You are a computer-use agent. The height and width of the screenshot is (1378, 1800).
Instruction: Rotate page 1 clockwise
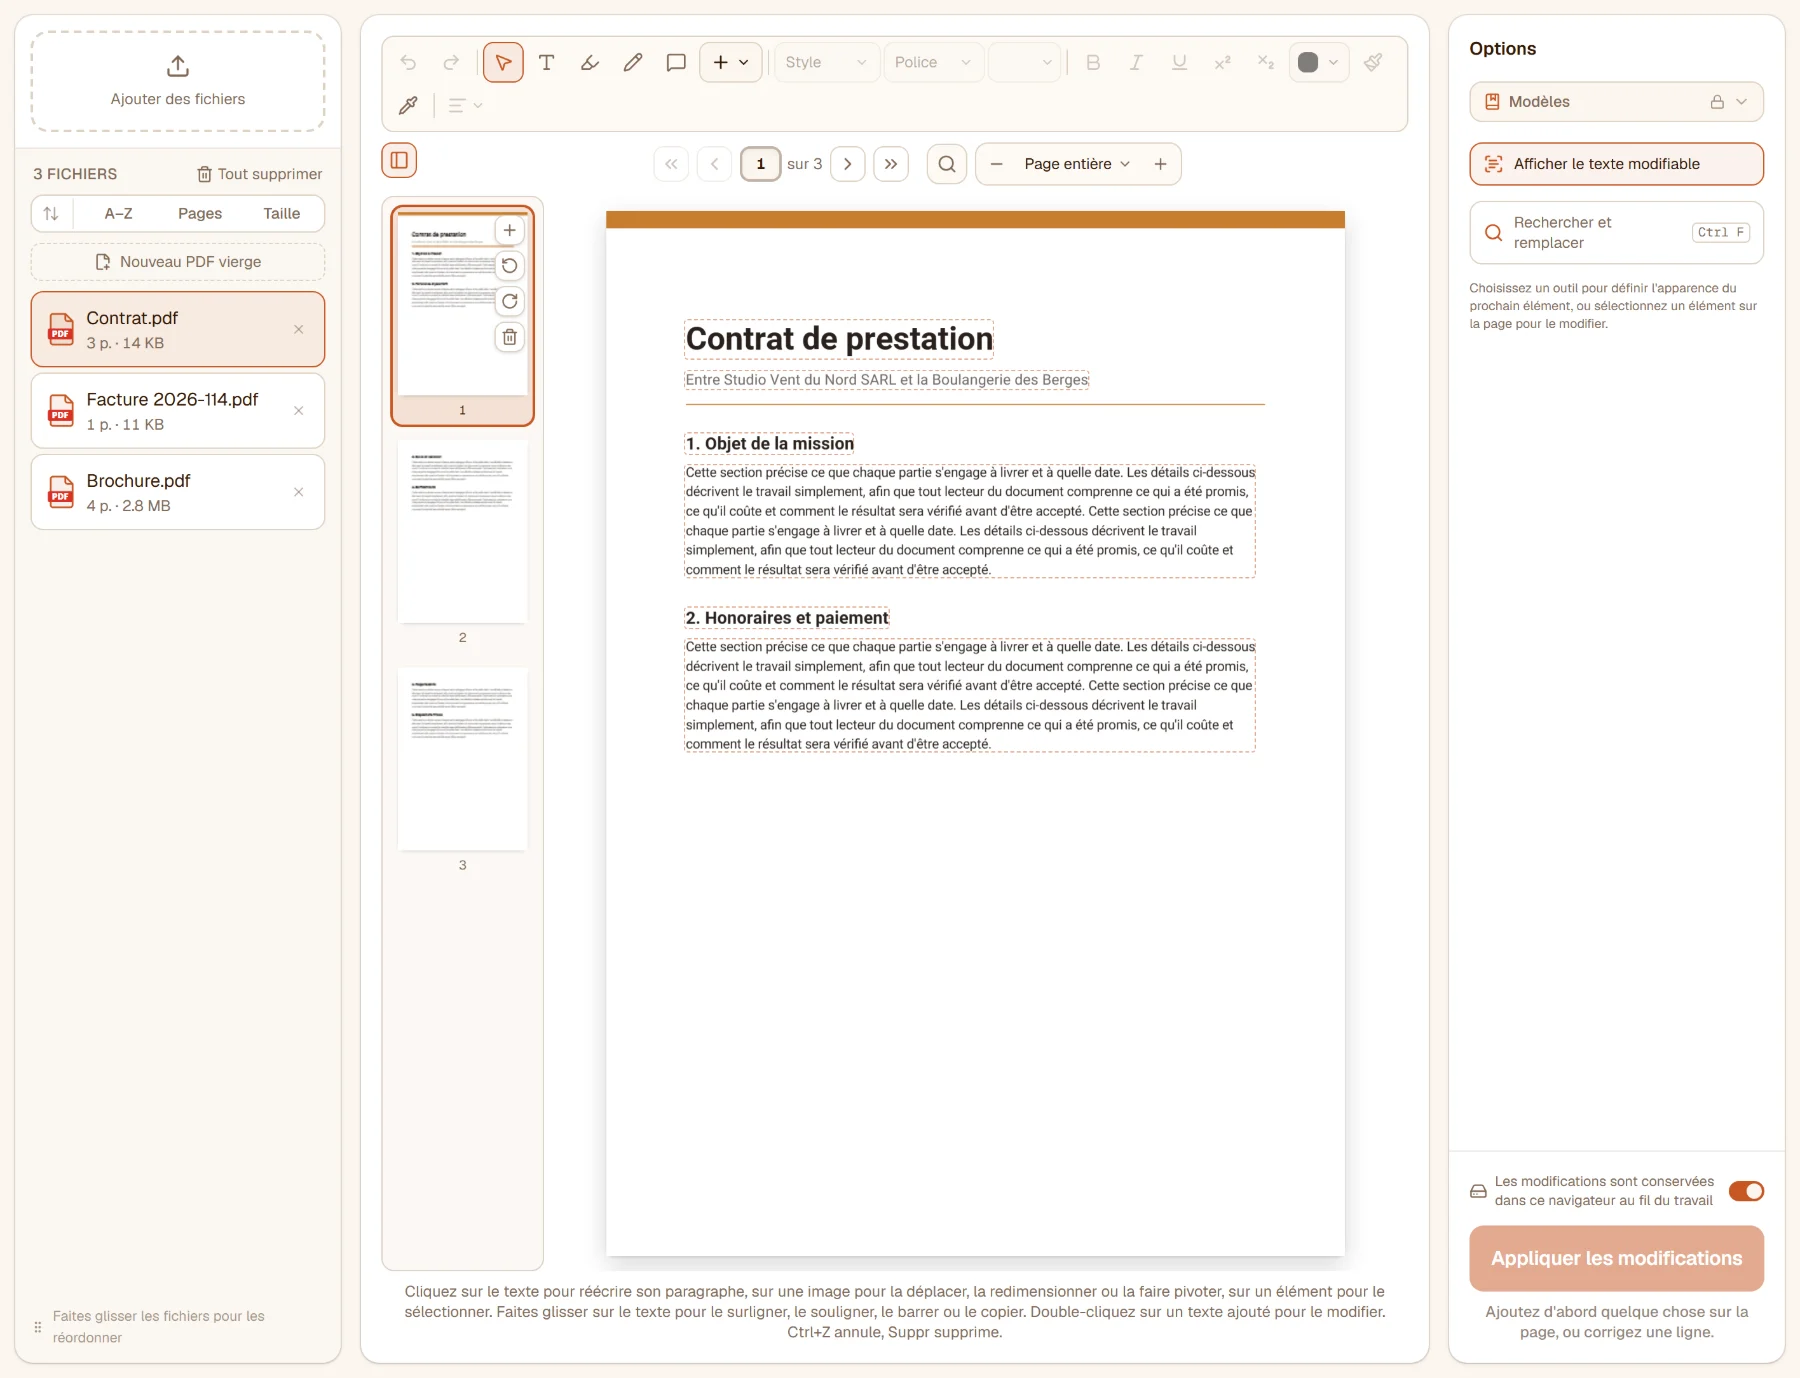pyautogui.click(x=510, y=301)
